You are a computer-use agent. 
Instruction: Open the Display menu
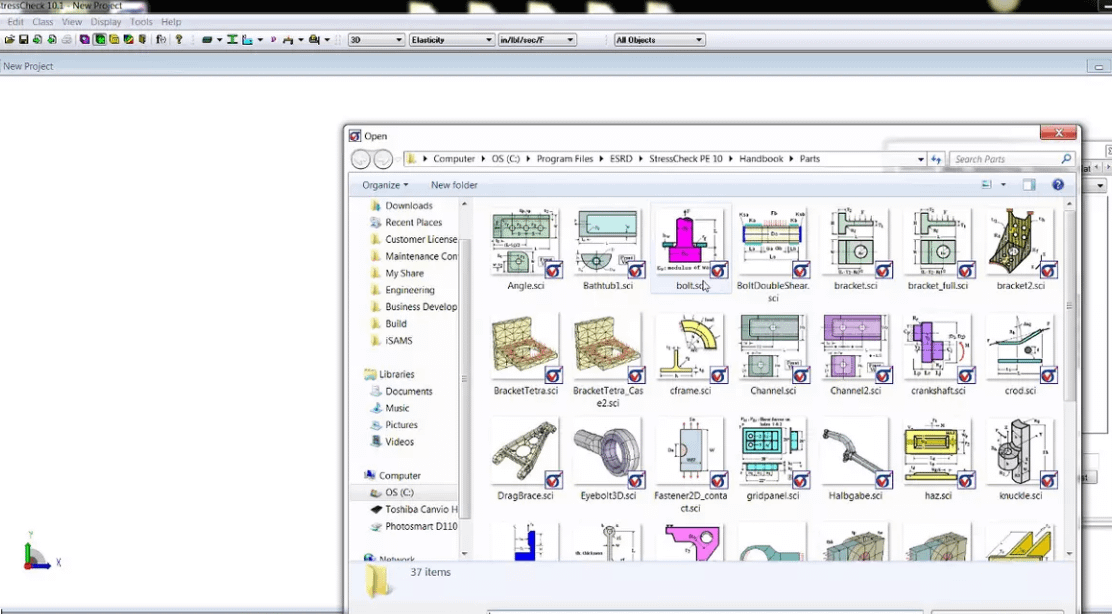(x=105, y=22)
